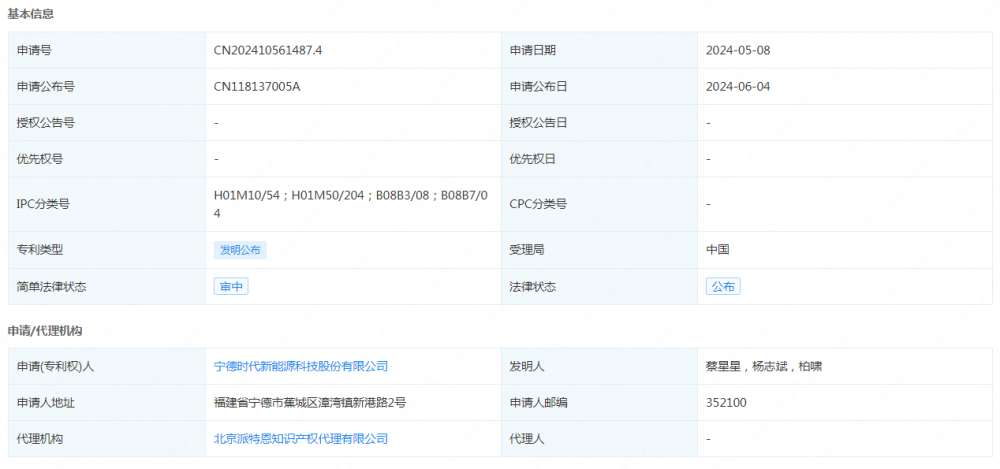
Task: Click the 代理机构 label cell
Action: 107,439
